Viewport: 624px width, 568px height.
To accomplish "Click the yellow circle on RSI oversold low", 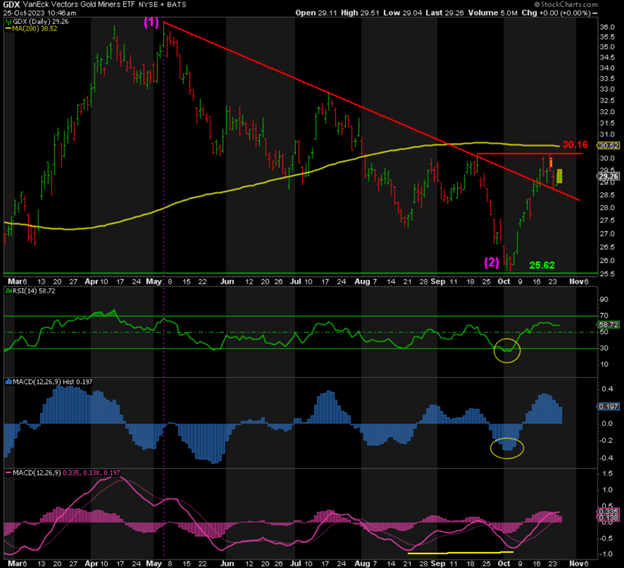I will (507, 350).
